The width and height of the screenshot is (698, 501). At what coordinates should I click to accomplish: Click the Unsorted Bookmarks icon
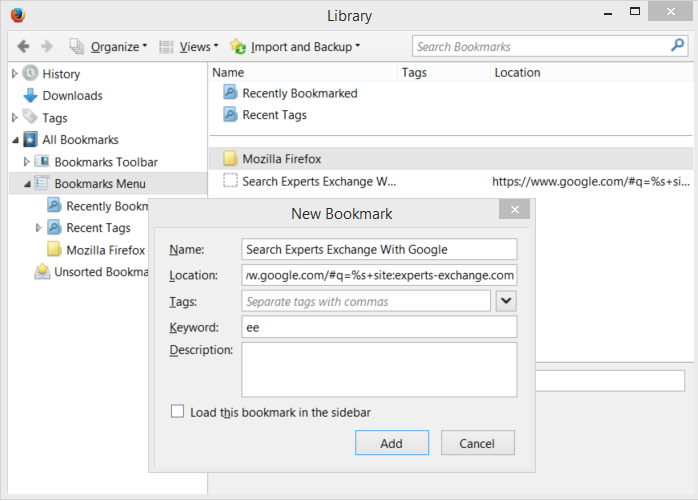tap(42, 271)
